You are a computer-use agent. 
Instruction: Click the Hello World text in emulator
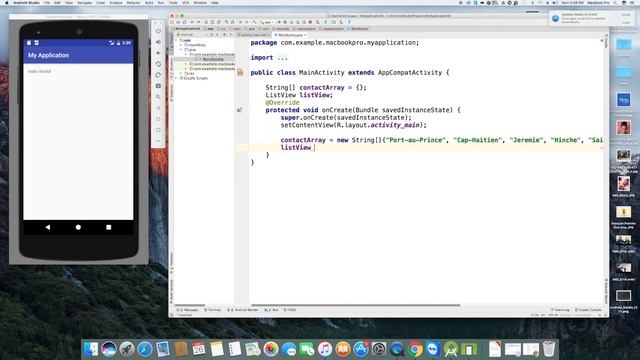pos(40,71)
